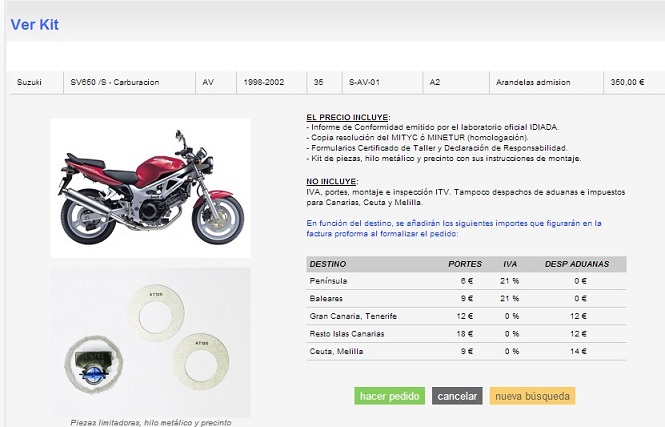665x427 pixels.
Task: Start a new search with "nueva búsqueda"
Action: point(533,396)
